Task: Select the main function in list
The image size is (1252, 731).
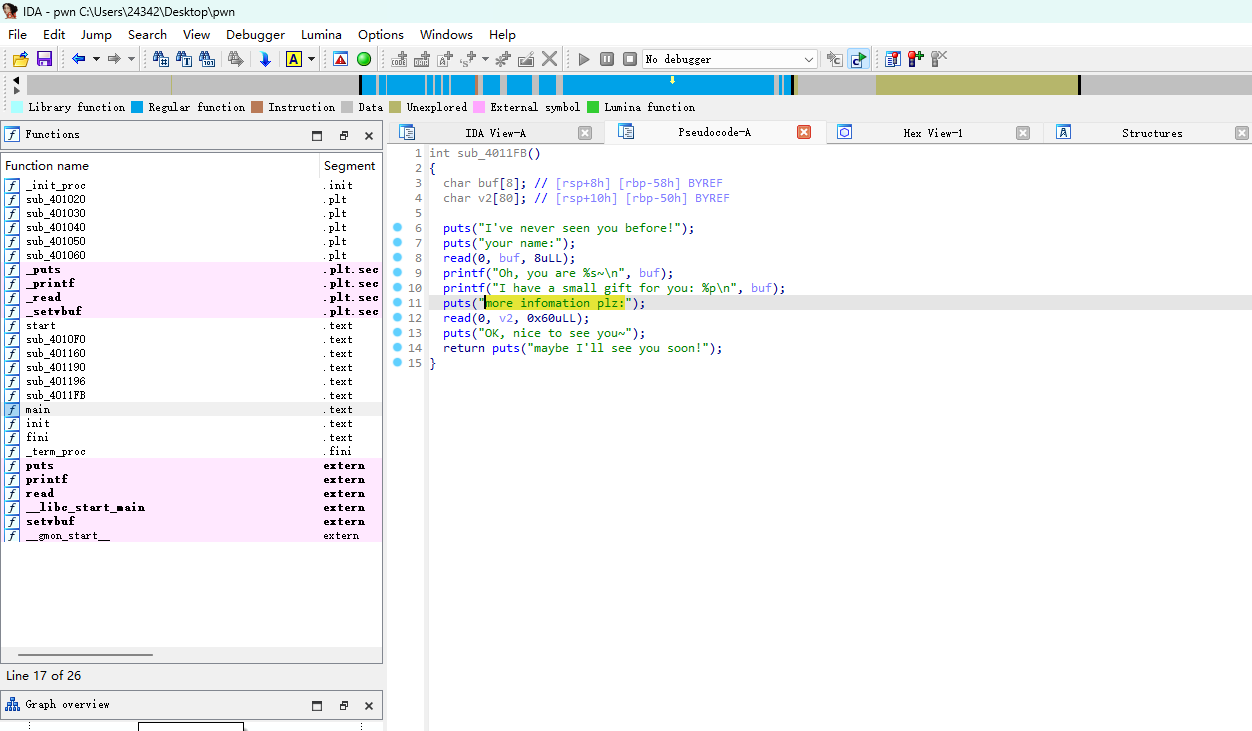Action: pyautogui.click(x=38, y=409)
